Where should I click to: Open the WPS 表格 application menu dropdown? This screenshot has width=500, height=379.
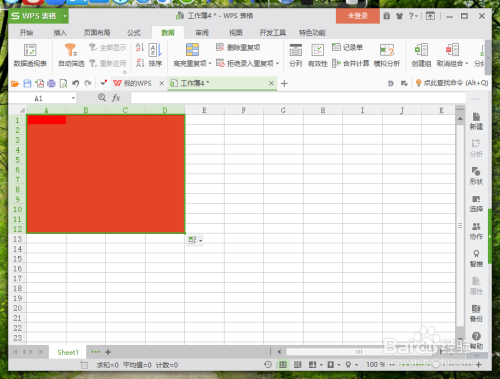pyautogui.click(x=65, y=16)
